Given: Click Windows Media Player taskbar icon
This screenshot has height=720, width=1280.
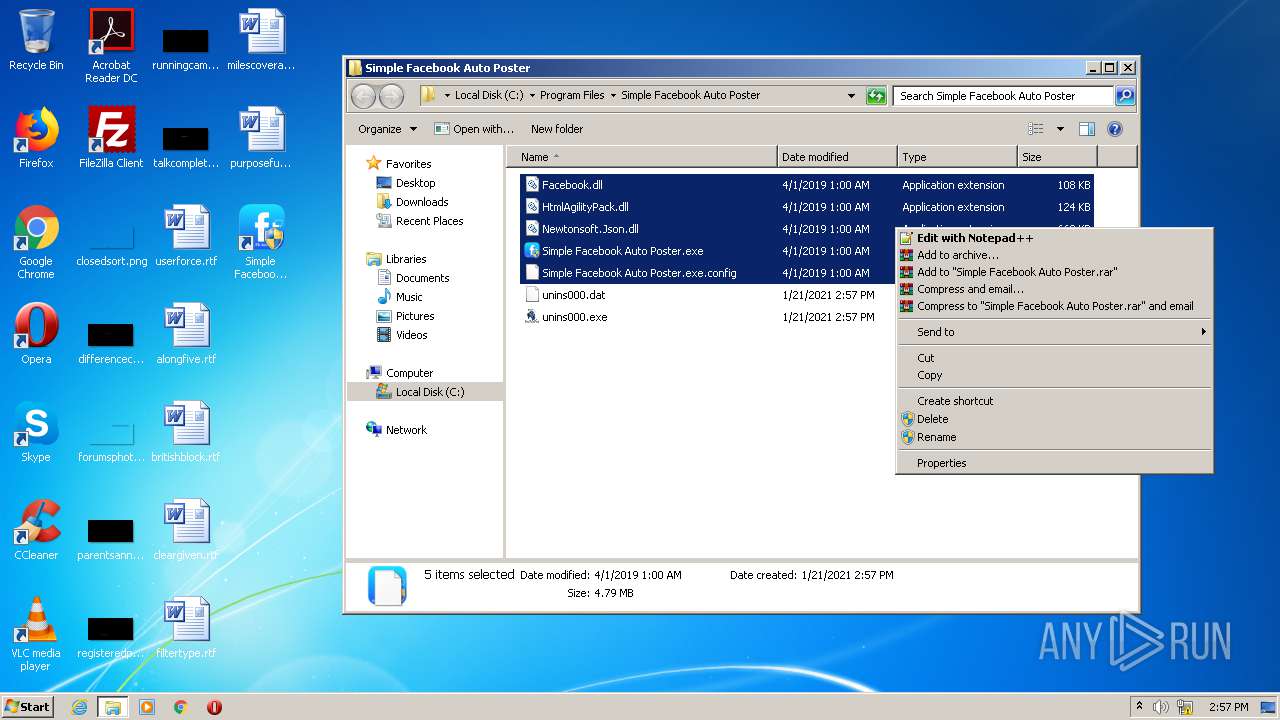Looking at the screenshot, I should pos(147,707).
